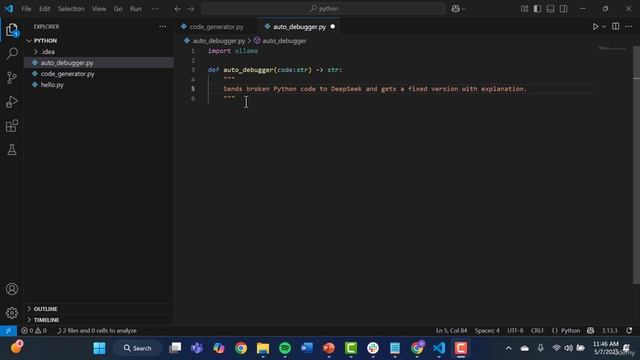This screenshot has height=360, width=640.
Task: Click the python command center search box
Action: (x=323, y=9)
